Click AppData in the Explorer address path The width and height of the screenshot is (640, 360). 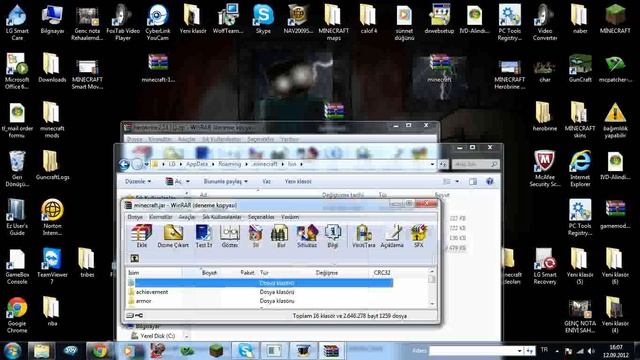pyautogui.click(x=197, y=164)
